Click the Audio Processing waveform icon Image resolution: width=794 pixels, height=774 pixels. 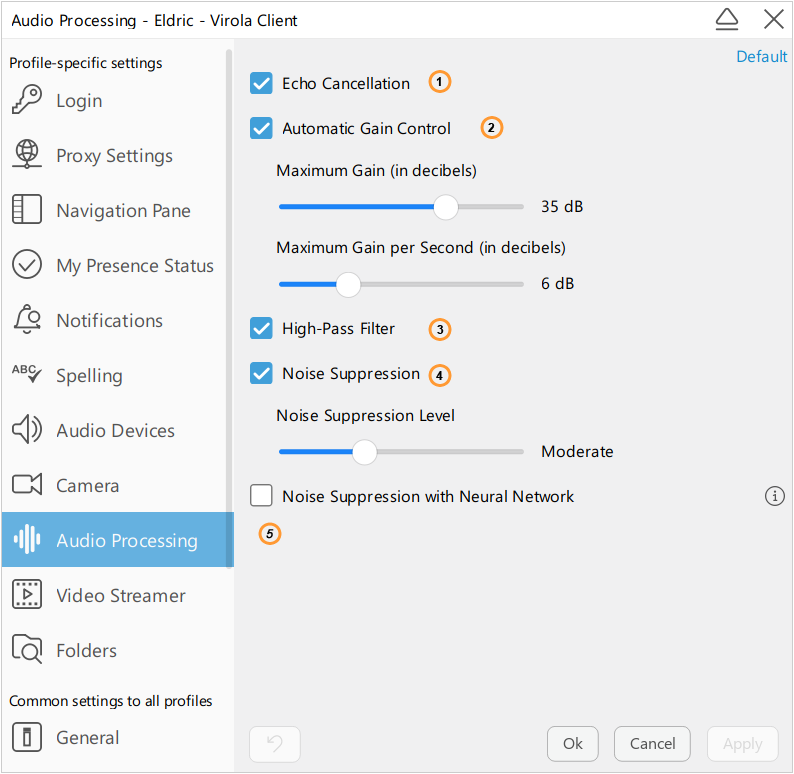point(27,539)
